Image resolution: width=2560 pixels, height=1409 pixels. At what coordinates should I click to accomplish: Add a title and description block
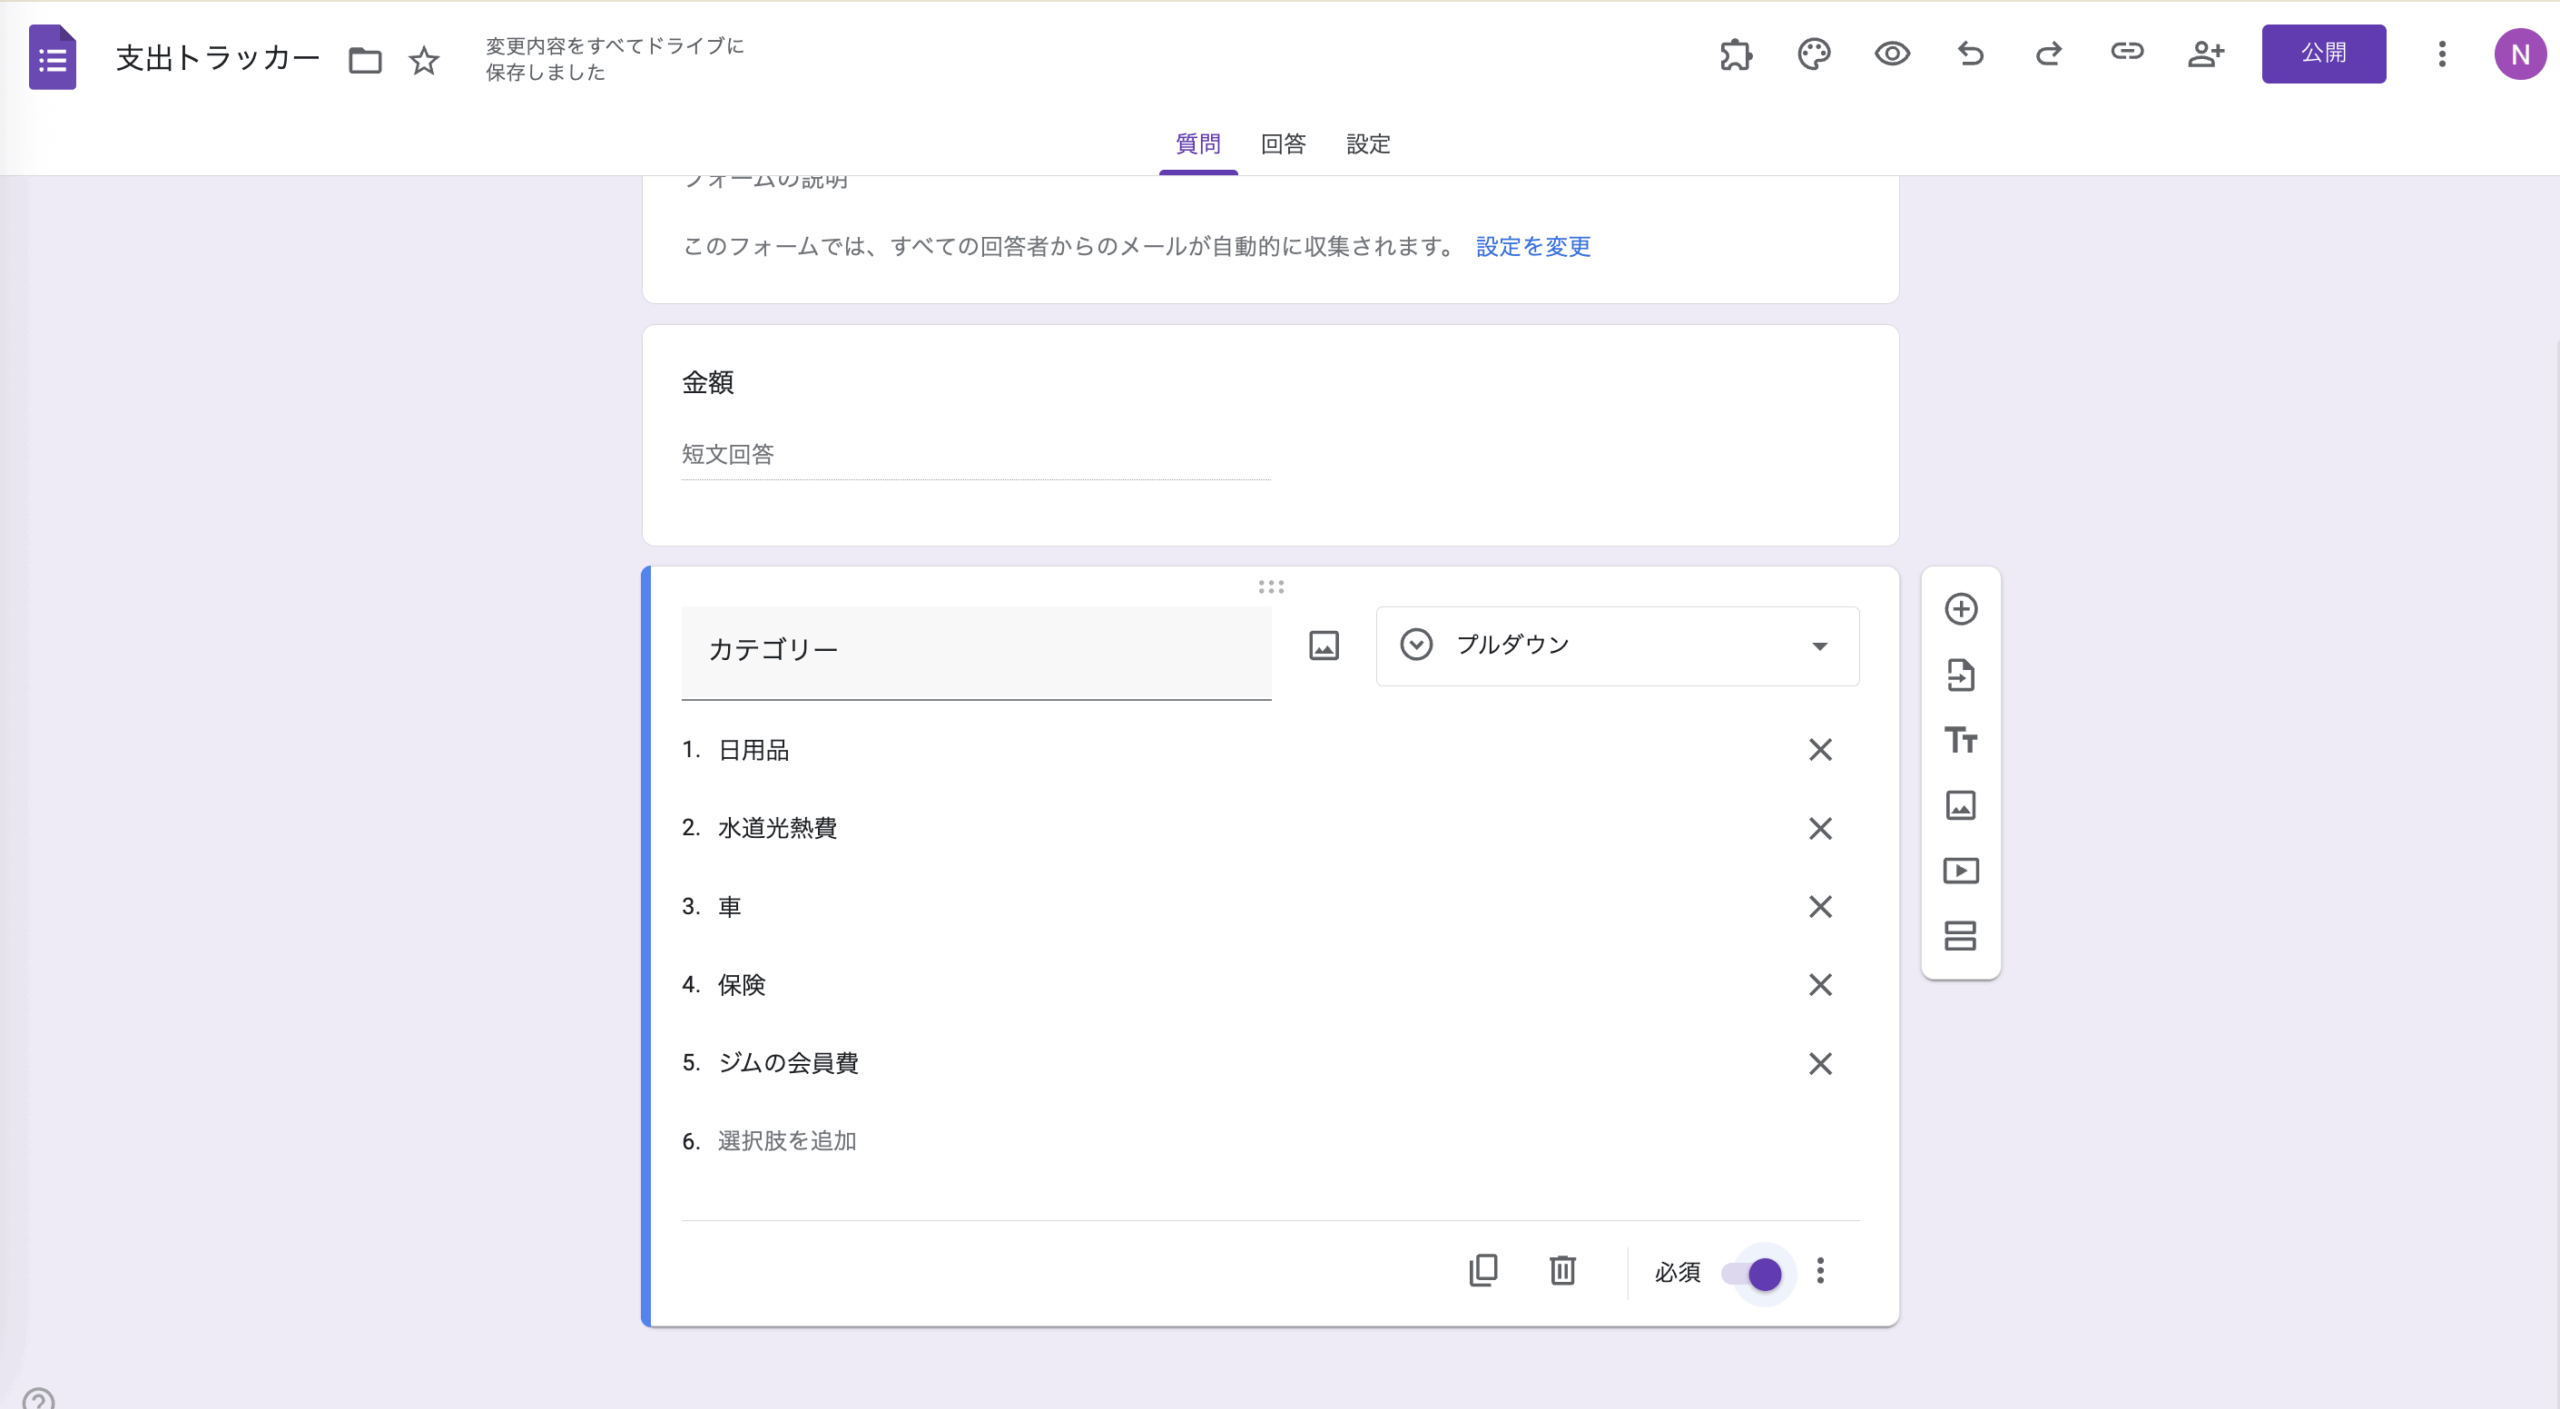pyautogui.click(x=1960, y=740)
